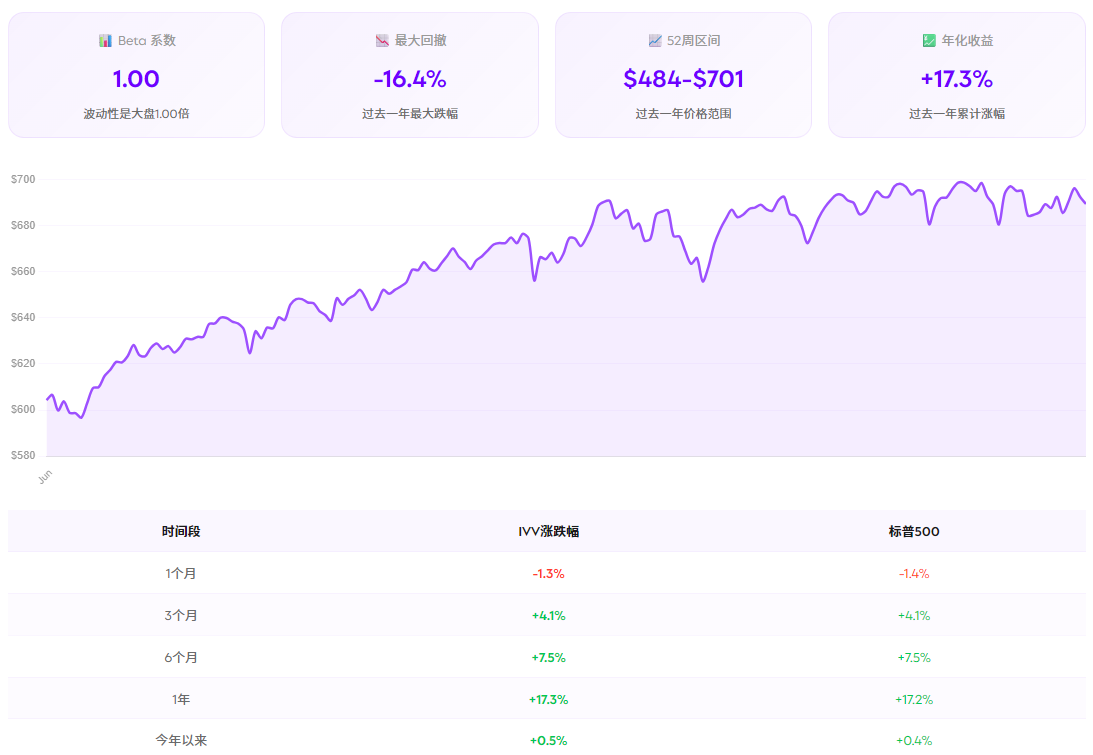Viewport: 1093px width, 755px height.
Task: Collapse the price chart area
Action: [x=546, y=310]
